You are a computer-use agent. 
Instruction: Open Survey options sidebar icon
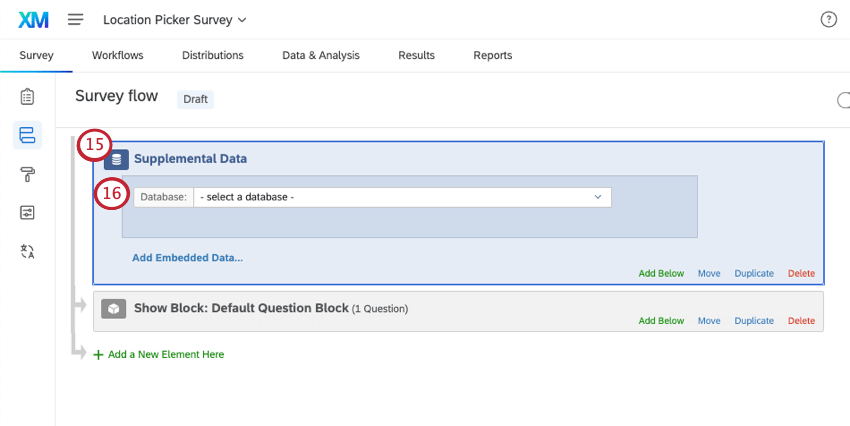click(27, 212)
